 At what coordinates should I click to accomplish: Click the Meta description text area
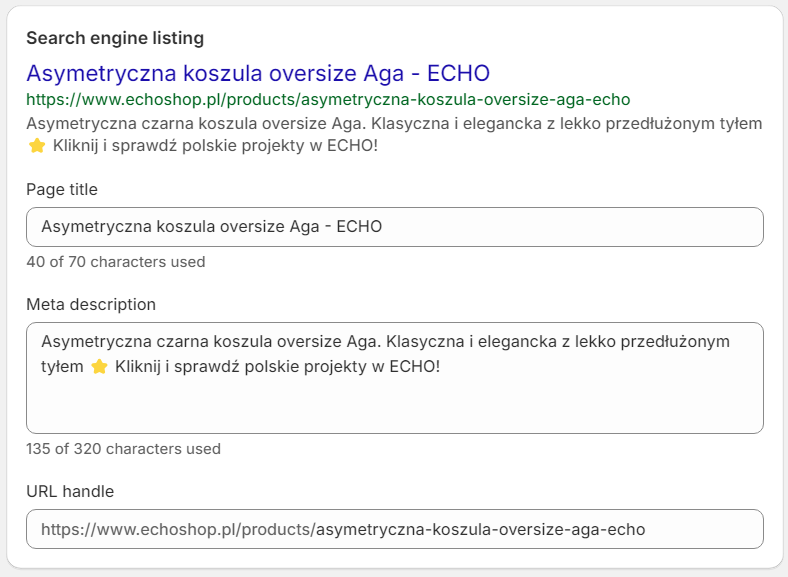(395, 378)
